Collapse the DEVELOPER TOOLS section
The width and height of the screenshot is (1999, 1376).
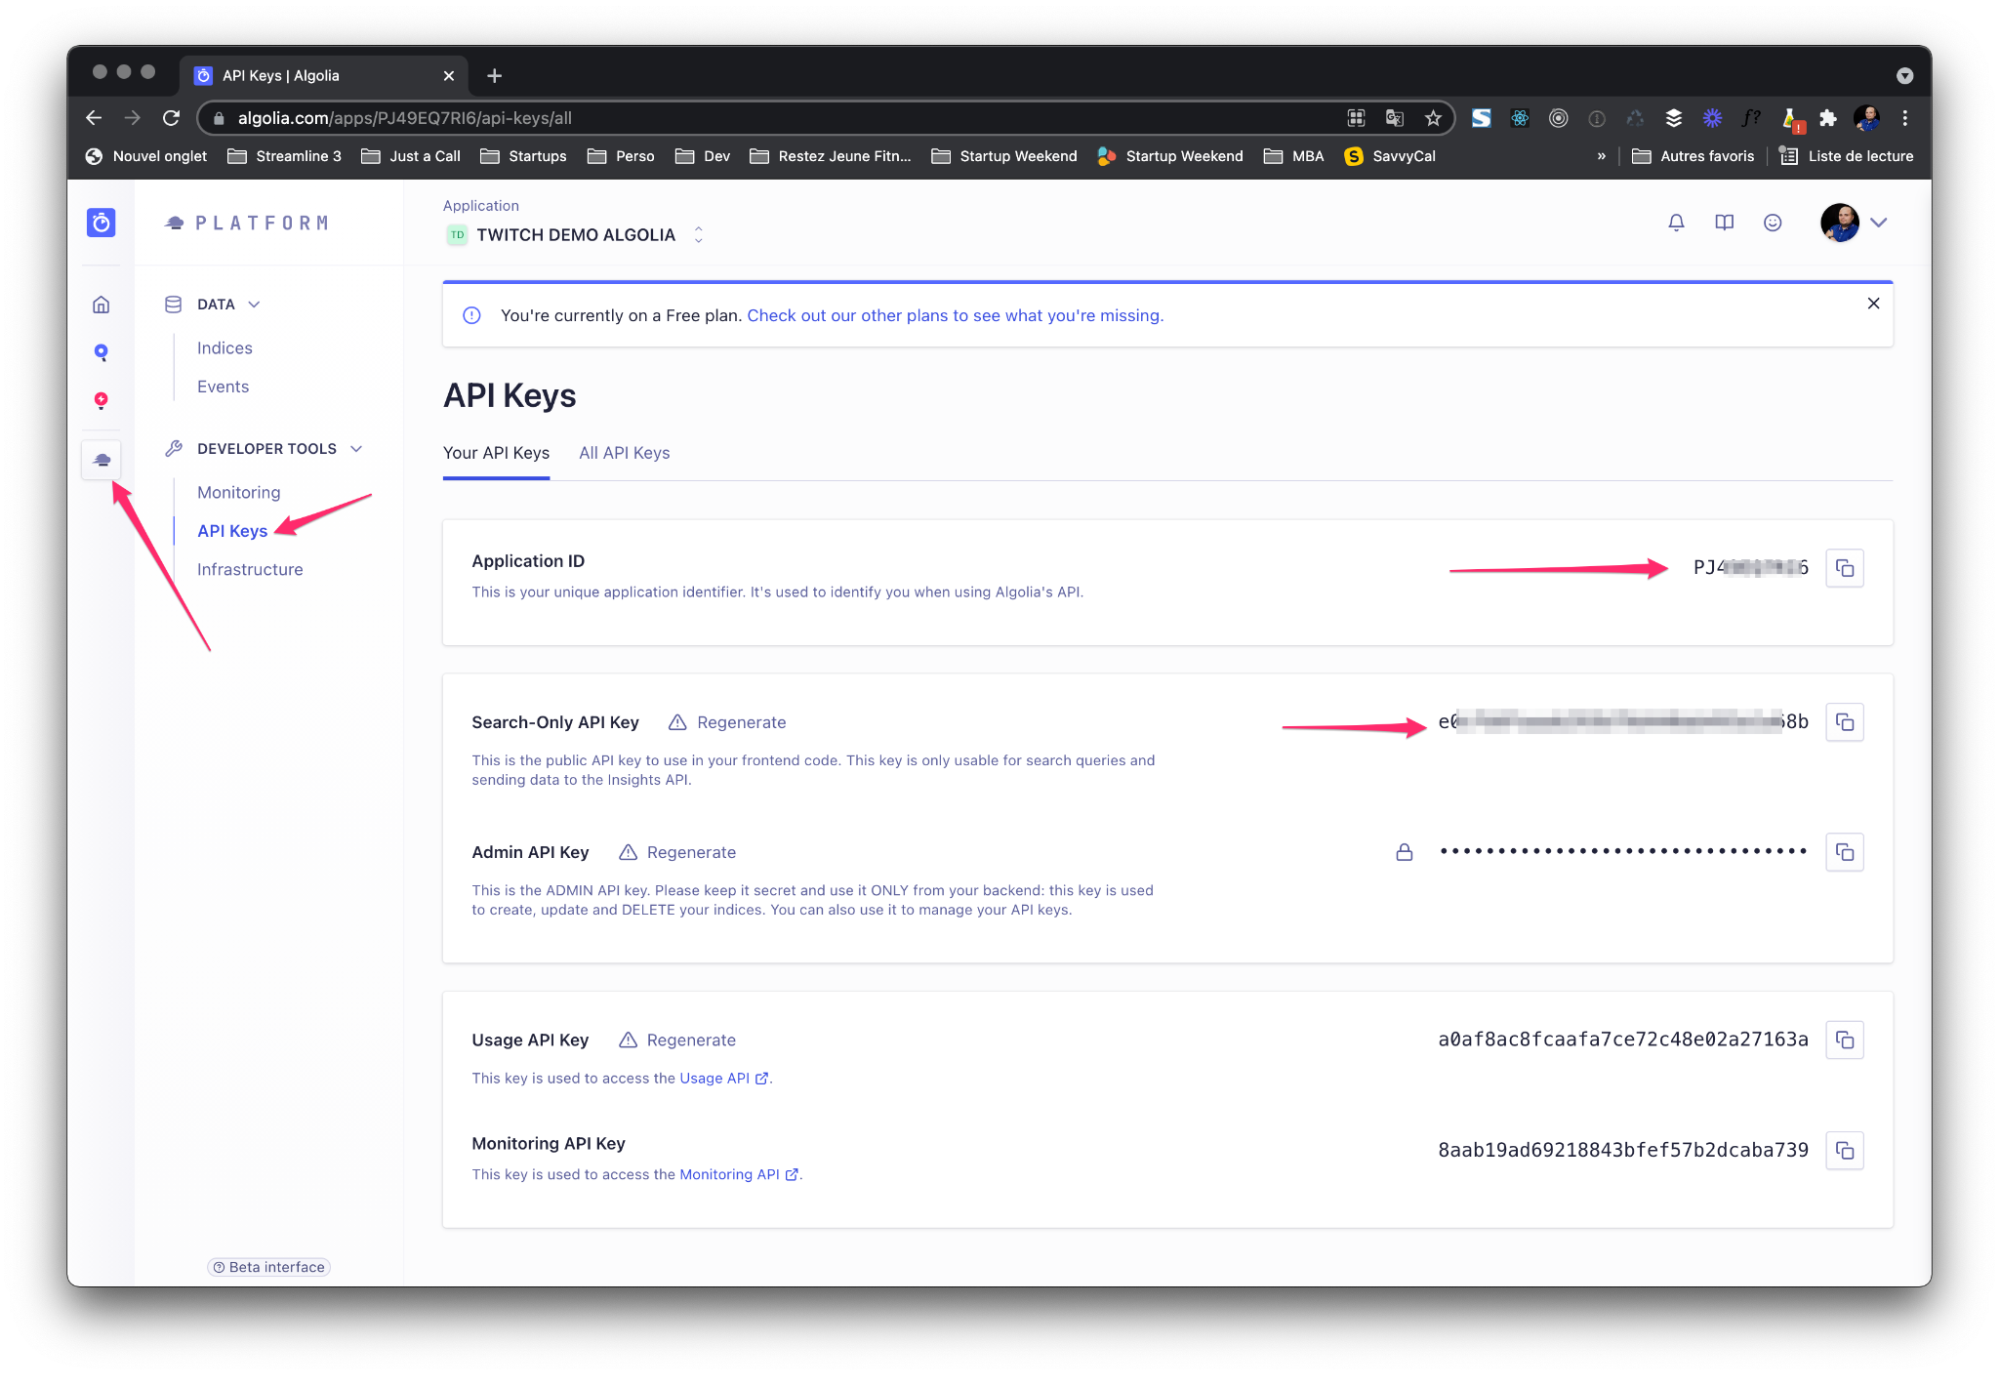tap(356, 449)
